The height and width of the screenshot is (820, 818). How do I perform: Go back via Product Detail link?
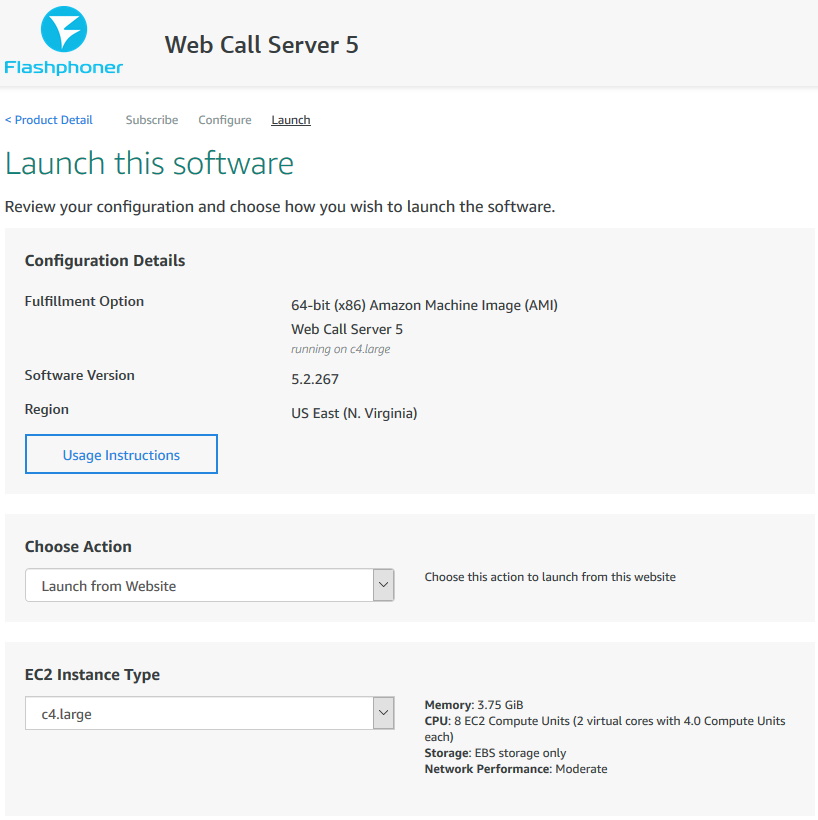(49, 120)
